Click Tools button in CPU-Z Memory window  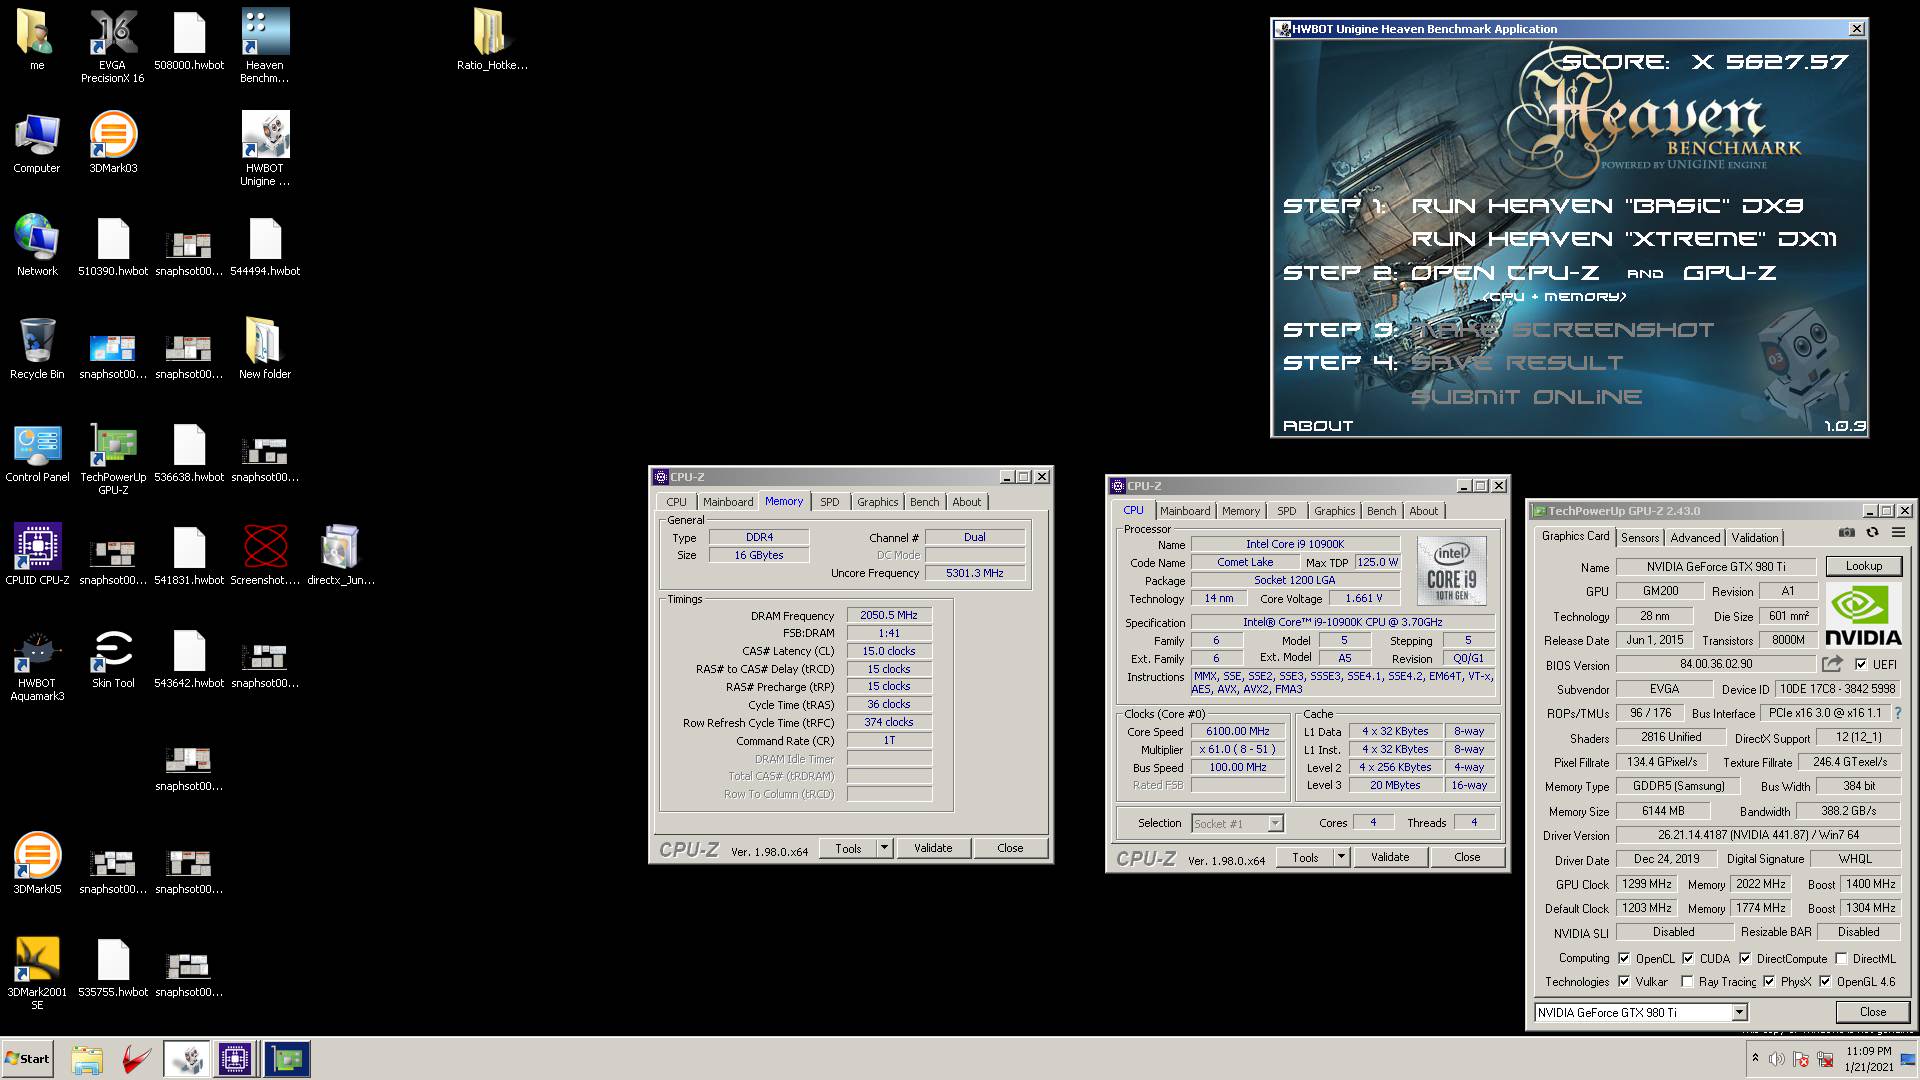(x=848, y=848)
